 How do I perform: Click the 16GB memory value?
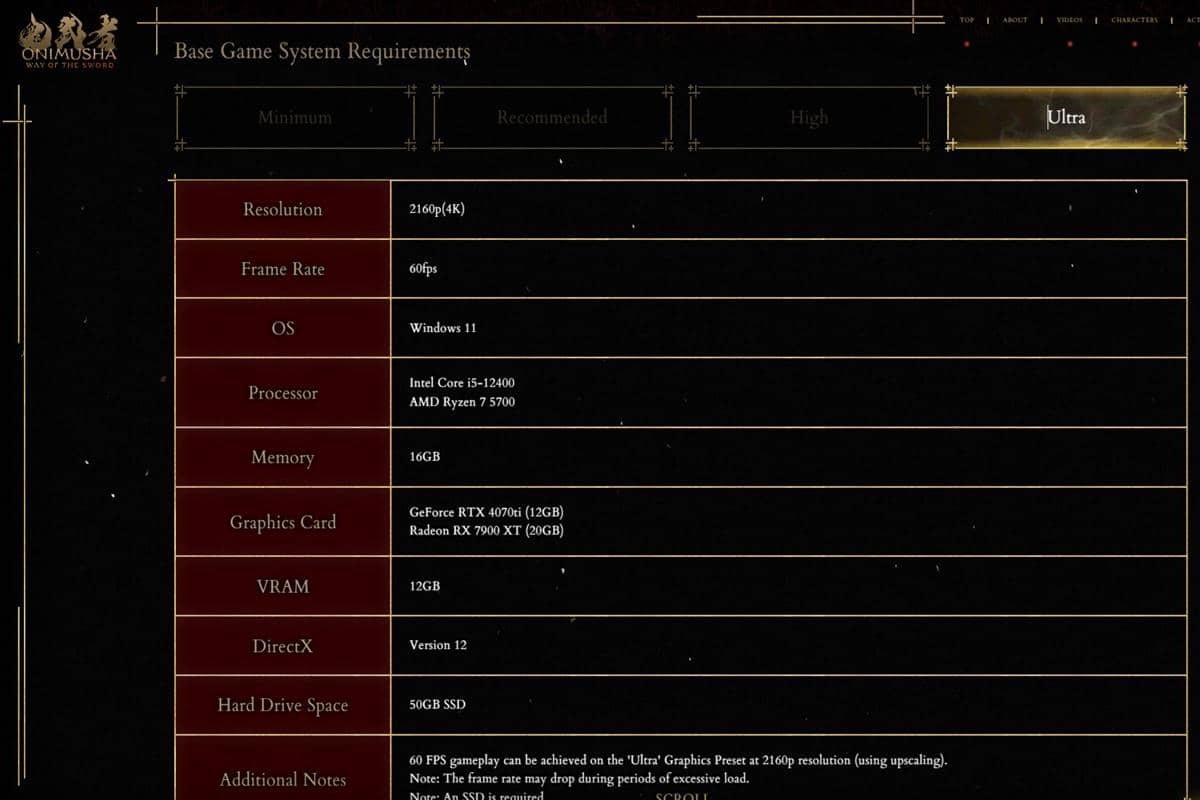pyautogui.click(x=424, y=457)
